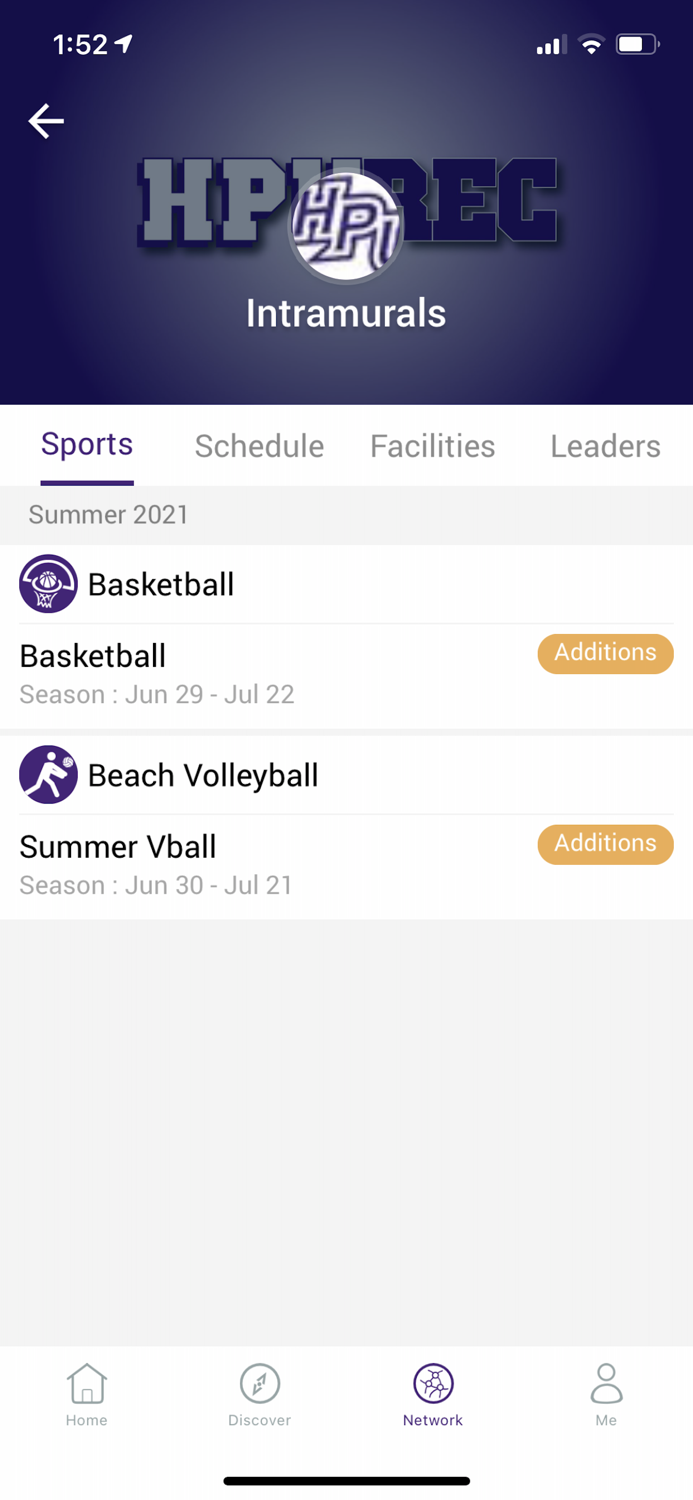Tap the back arrow to exit Intramurals
This screenshot has width=693, height=1500.
pyautogui.click(x=45, y=120)
